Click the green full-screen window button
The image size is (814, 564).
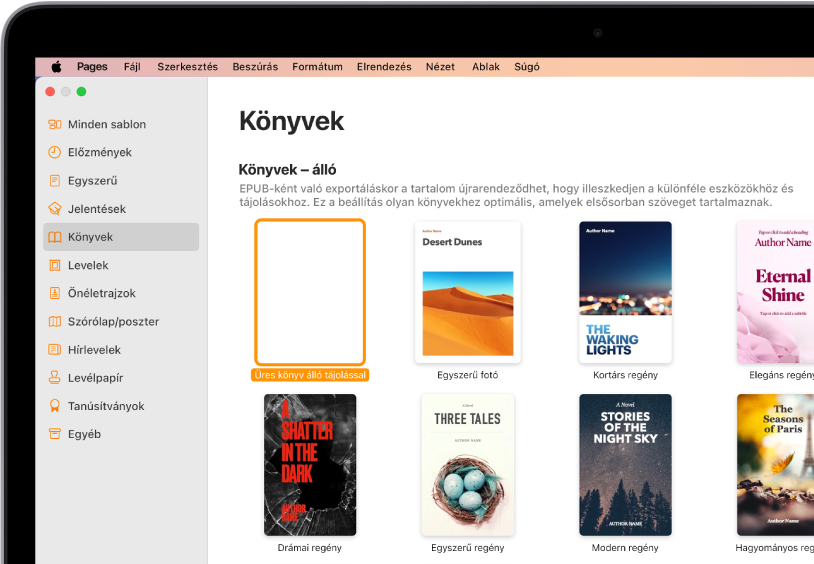[82, 91]
